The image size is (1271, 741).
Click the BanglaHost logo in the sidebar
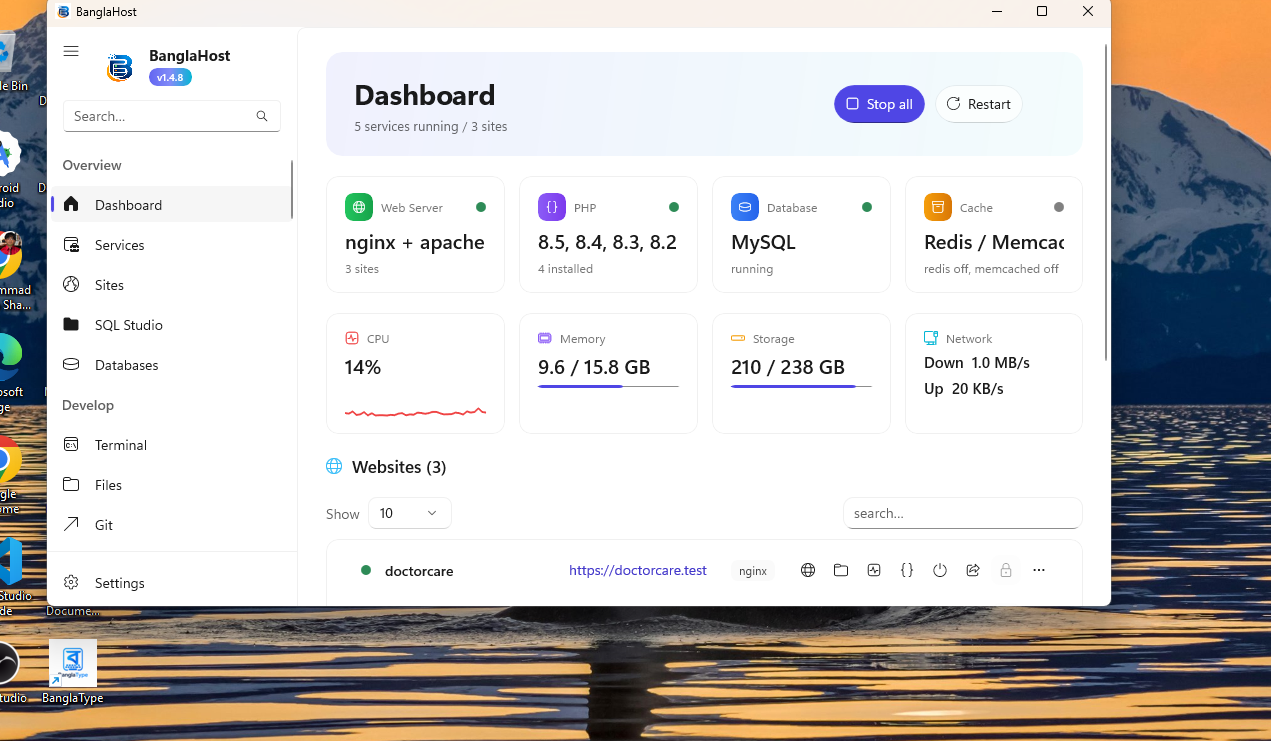[x=120, y=67]
